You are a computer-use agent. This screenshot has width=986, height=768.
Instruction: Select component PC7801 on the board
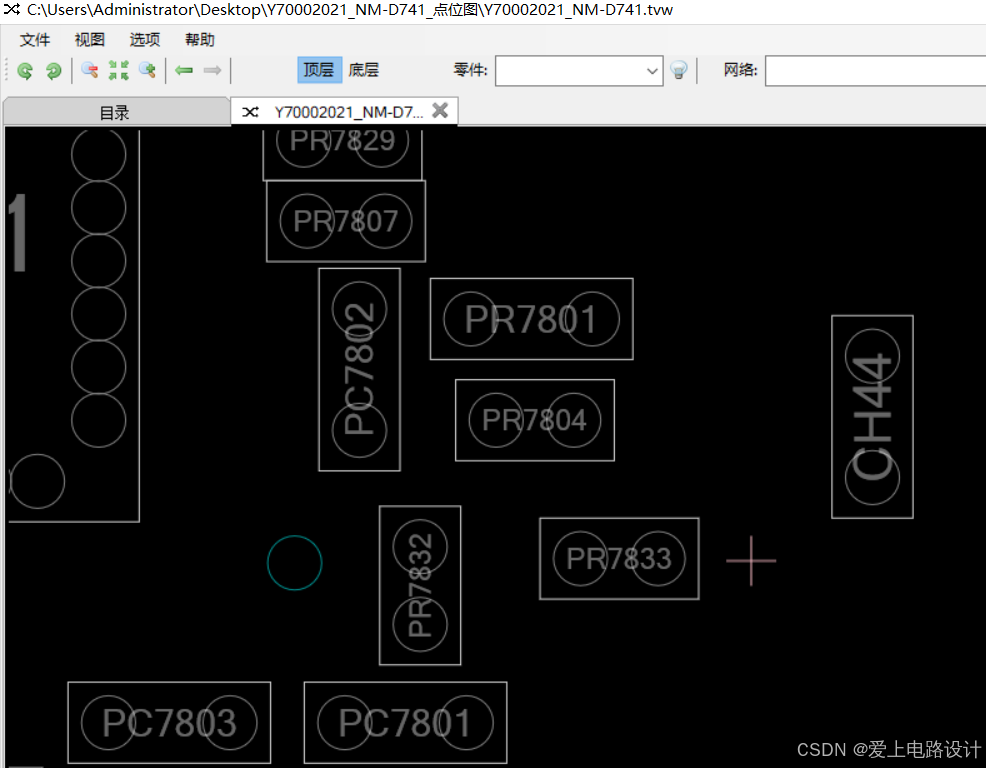tap(406, 723)
